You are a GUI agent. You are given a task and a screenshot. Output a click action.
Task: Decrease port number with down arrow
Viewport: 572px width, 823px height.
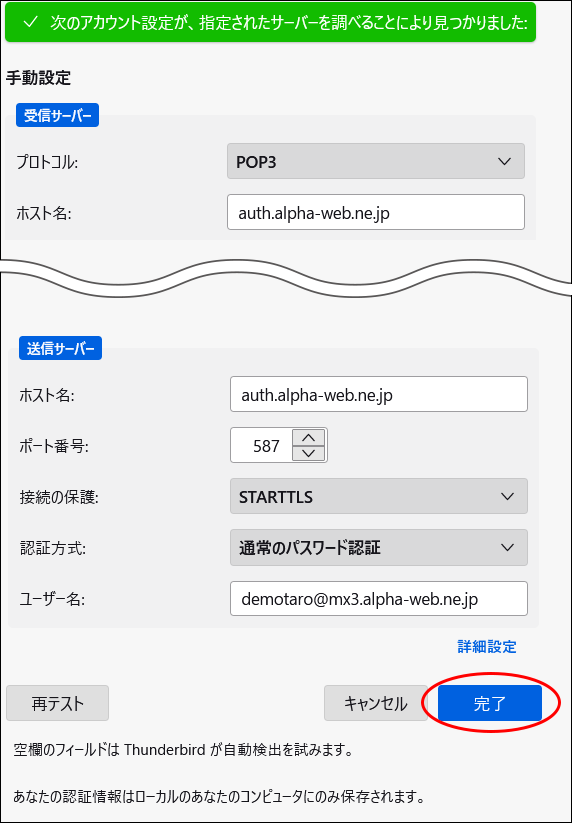click(x=309, y=453)
